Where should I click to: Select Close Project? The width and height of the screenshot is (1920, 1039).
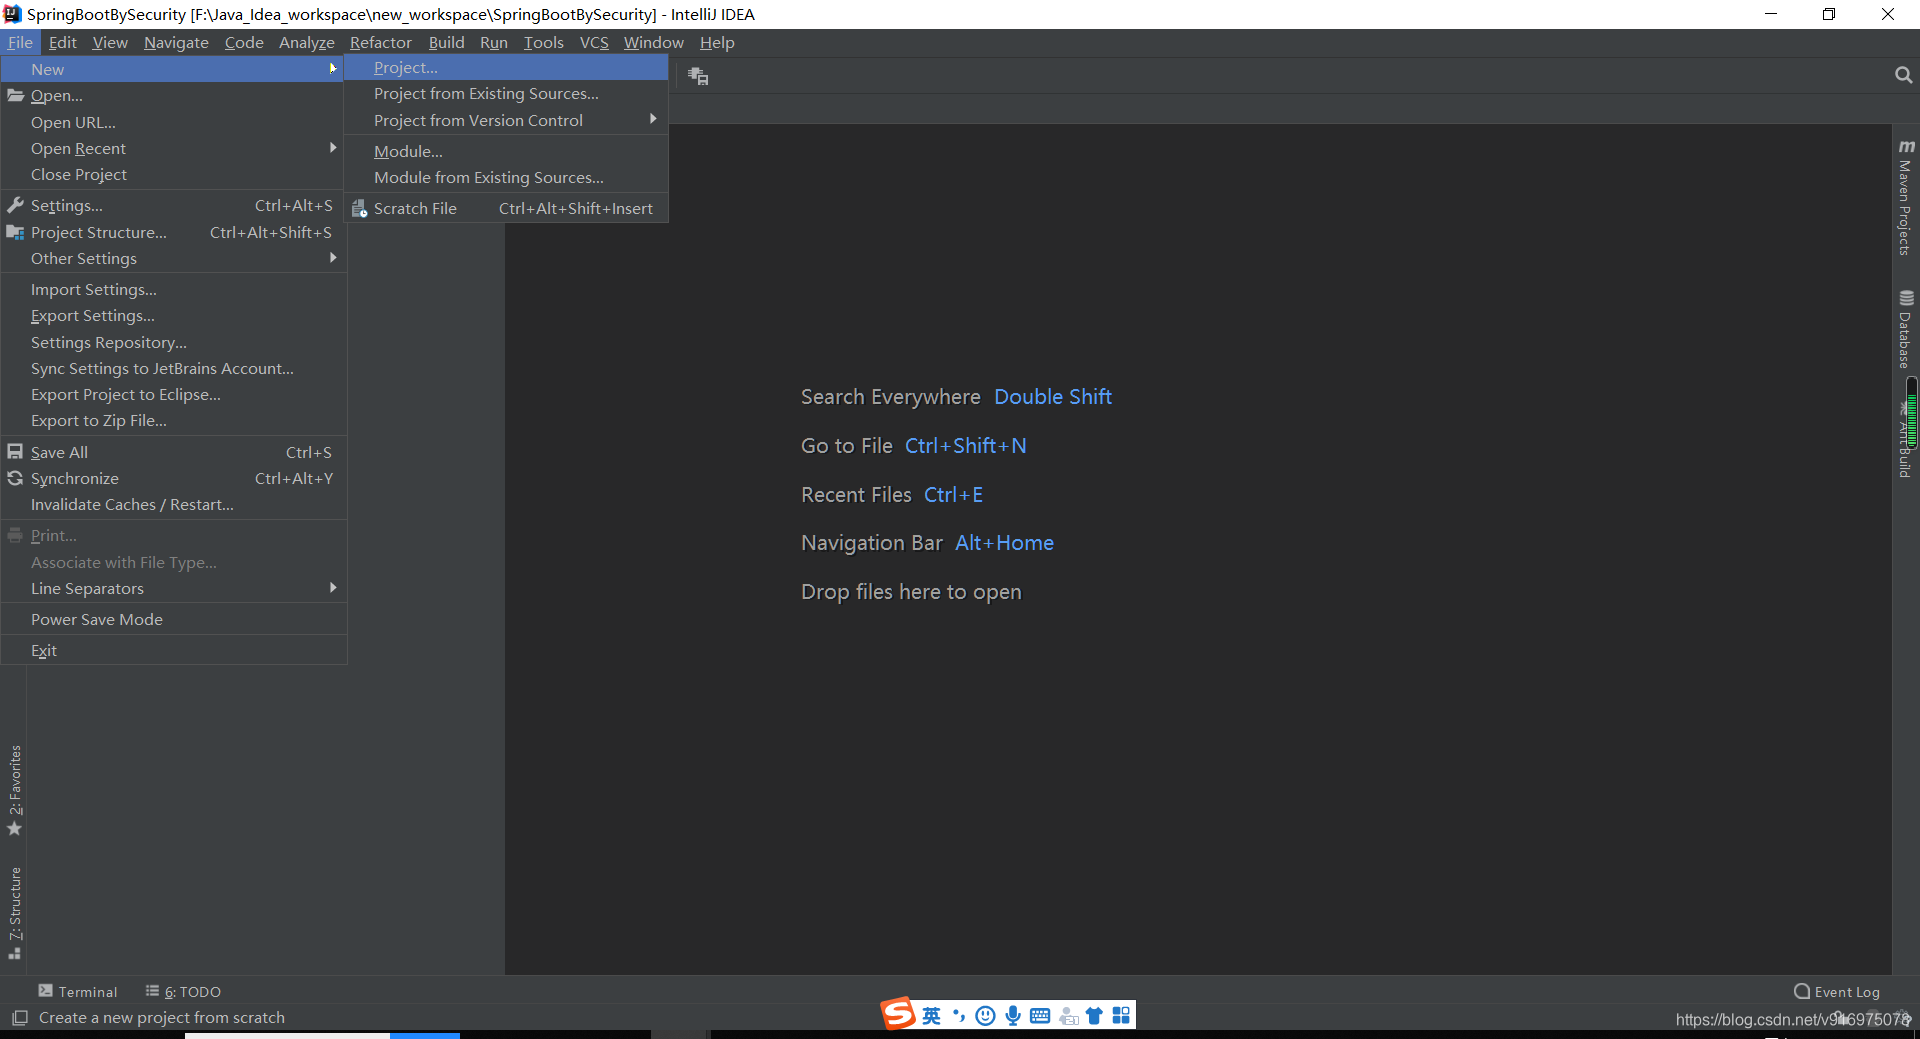point(173,174)
